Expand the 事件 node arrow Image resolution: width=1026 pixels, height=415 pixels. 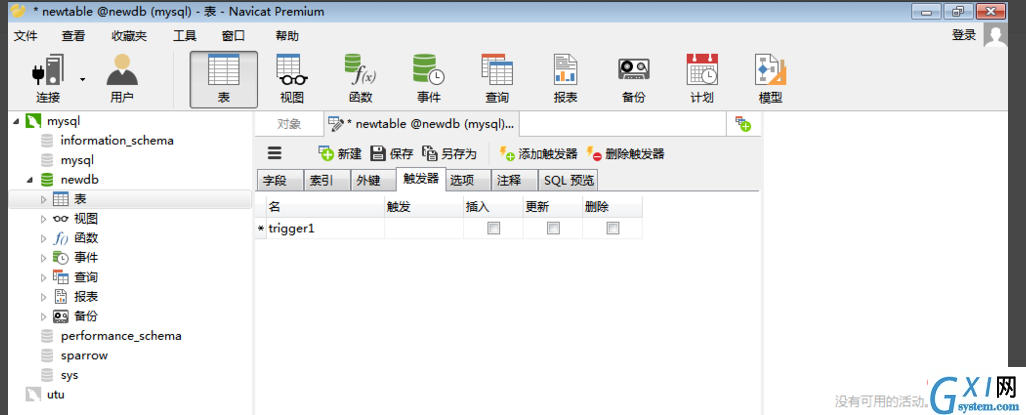pyautogui.click(x=44, y=258)
